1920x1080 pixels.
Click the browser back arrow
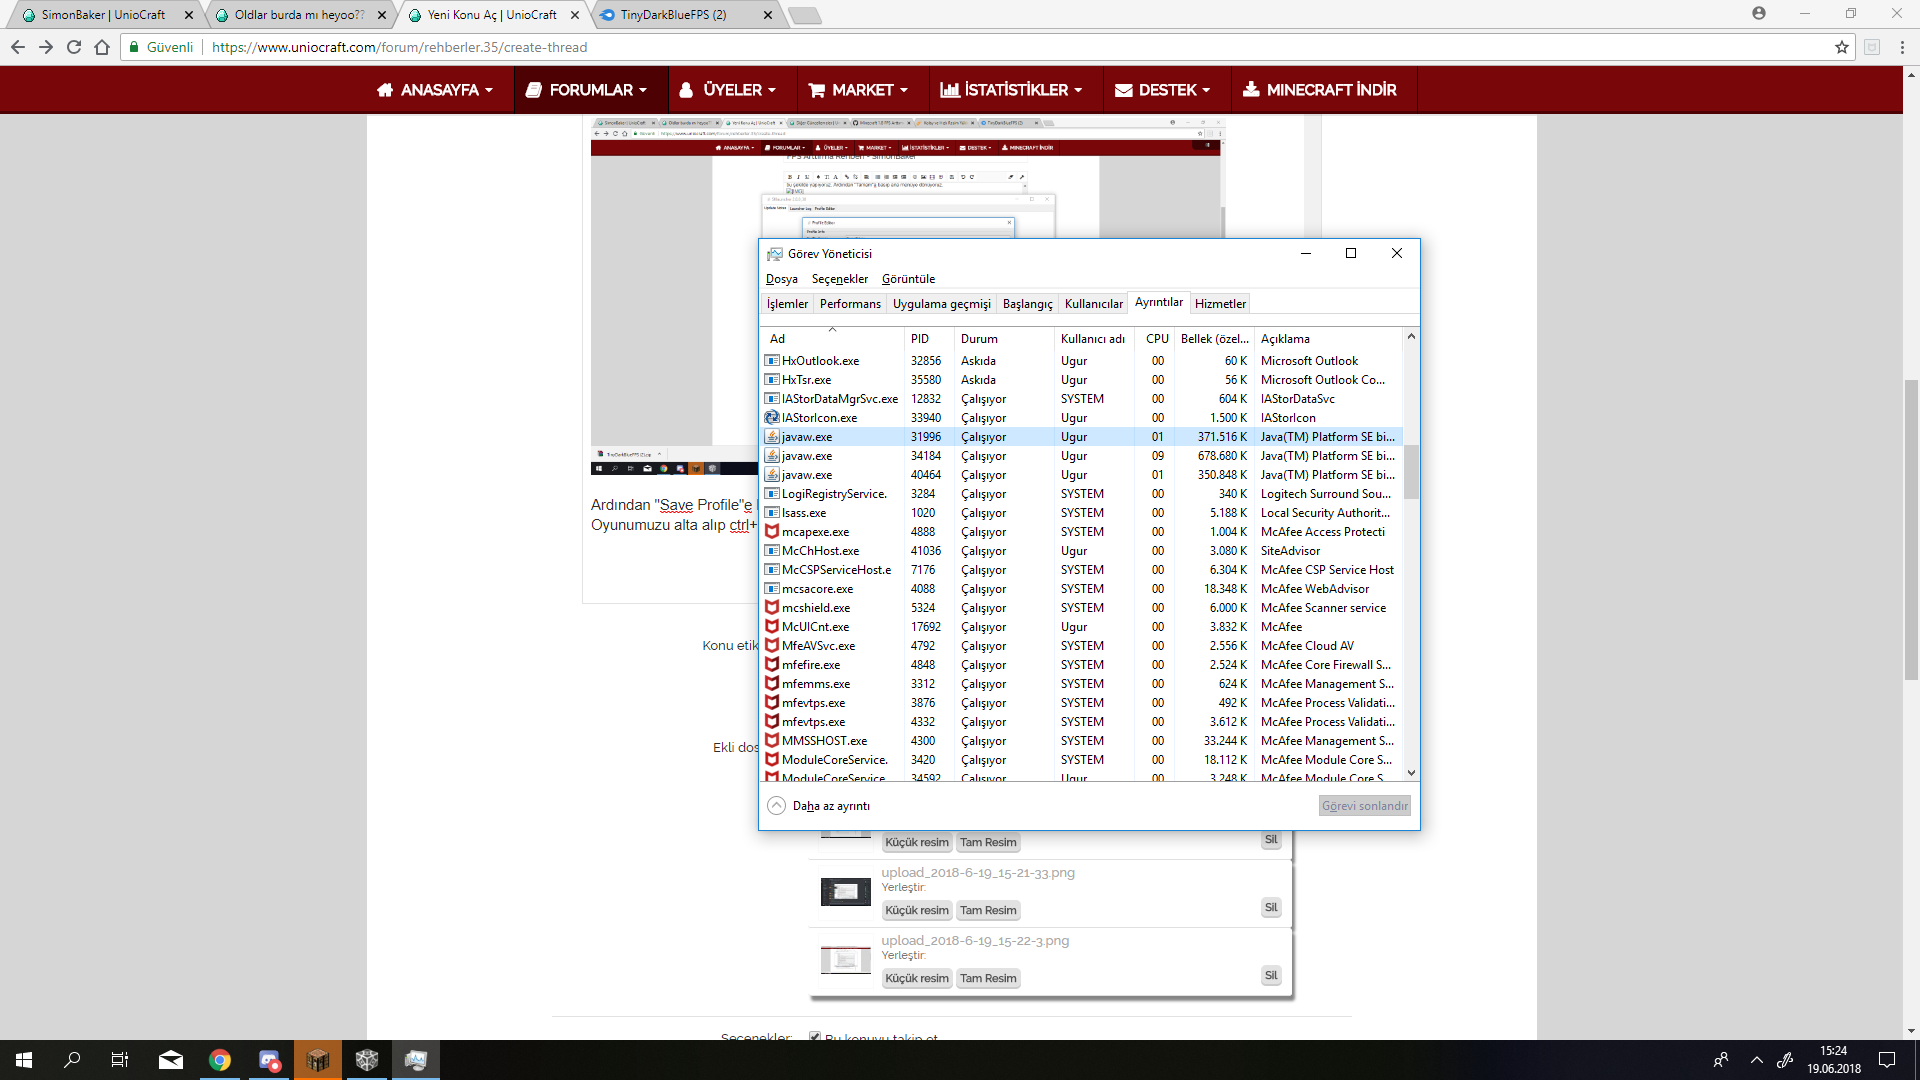tap(17, 47)
